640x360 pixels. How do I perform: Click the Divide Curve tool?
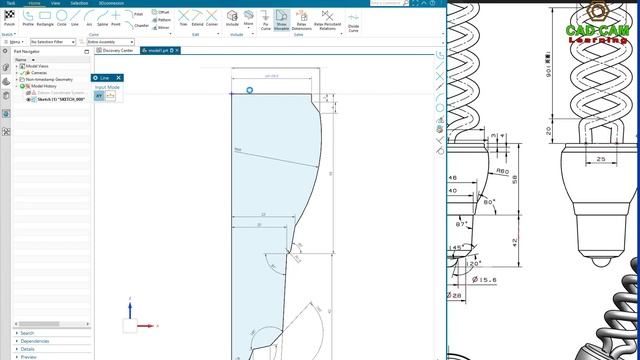(x=353, y=22)
